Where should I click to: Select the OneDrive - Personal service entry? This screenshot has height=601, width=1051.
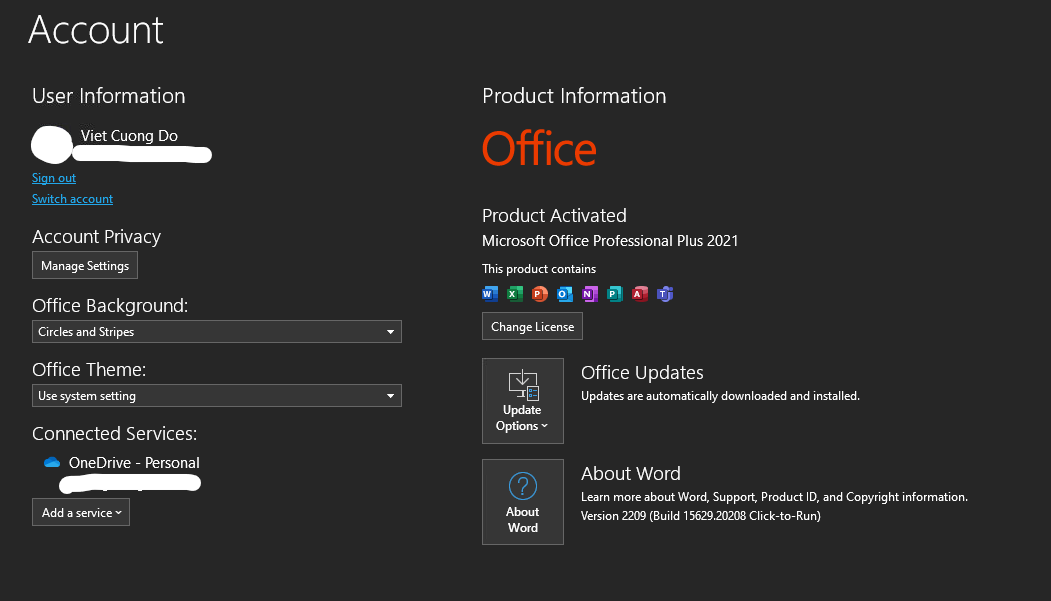[x=134, y=462]
